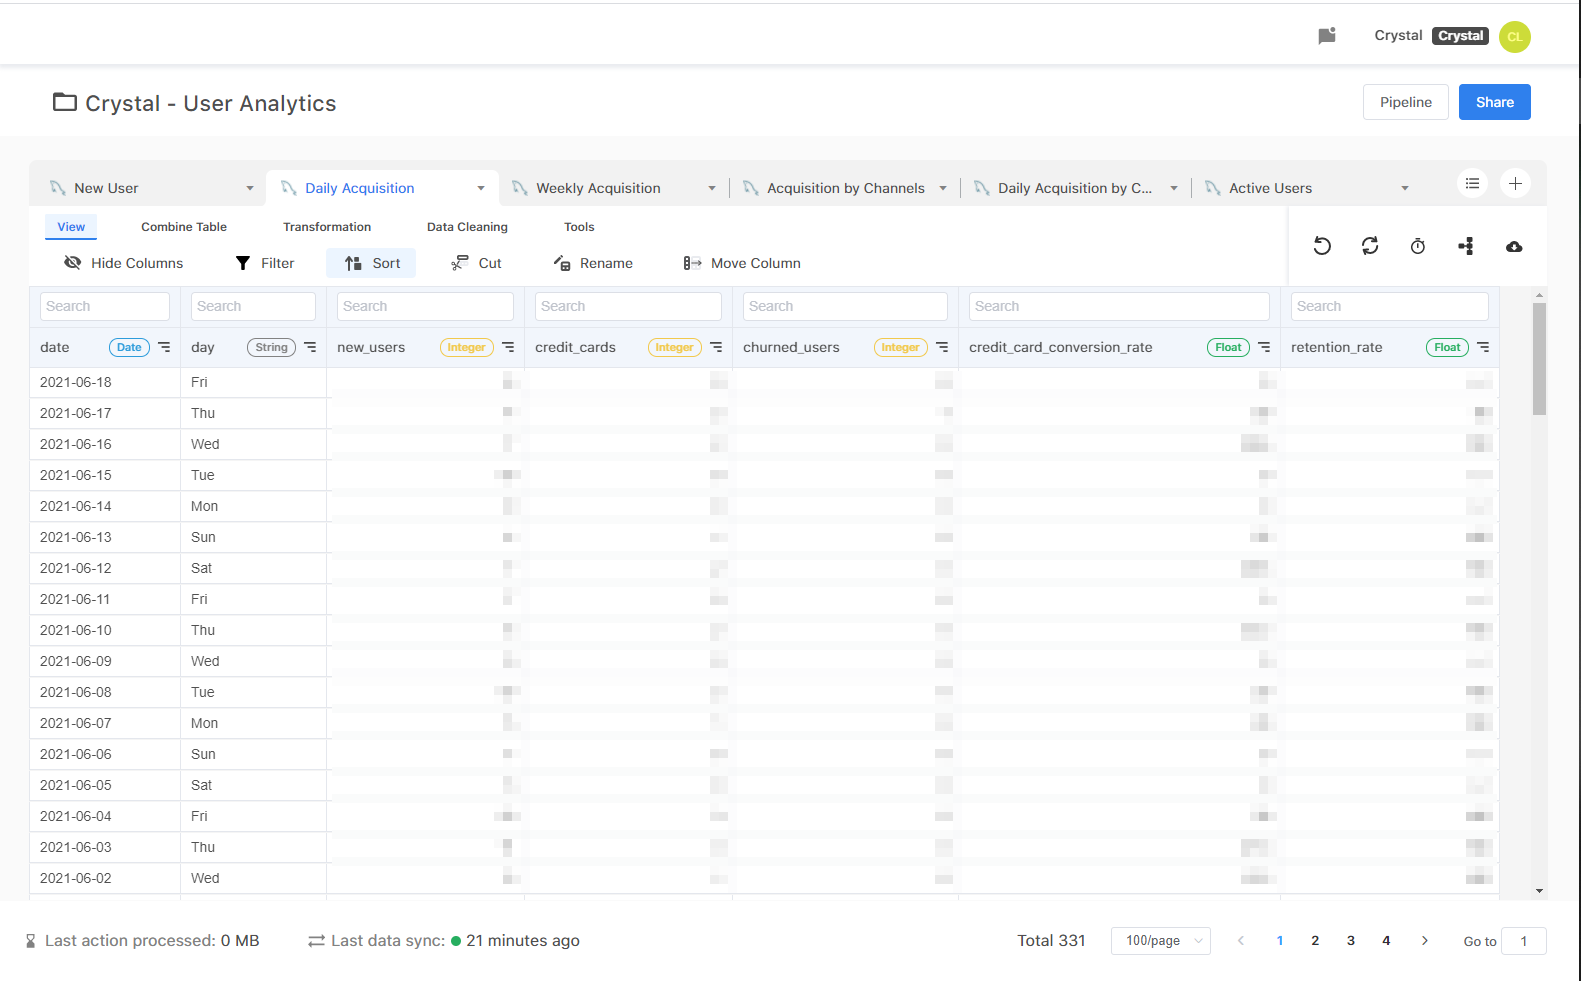Click the day column Search field
The image size is (1581, 981).
click(253, 306)
